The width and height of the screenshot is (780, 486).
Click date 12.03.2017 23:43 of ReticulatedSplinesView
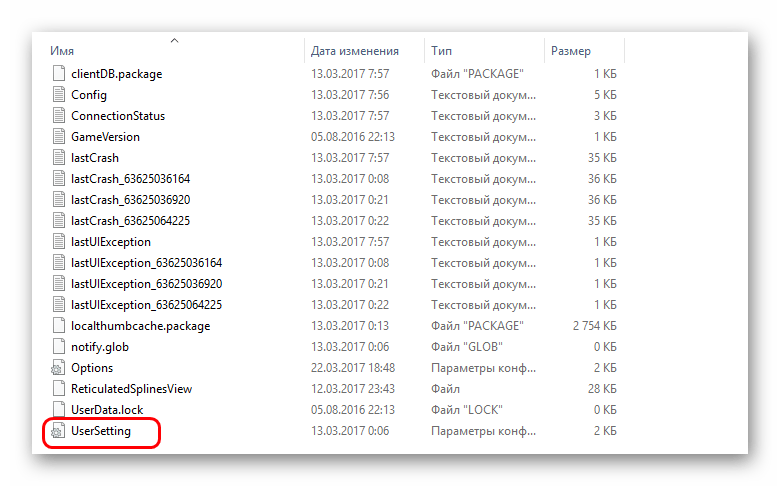[353, 389]
